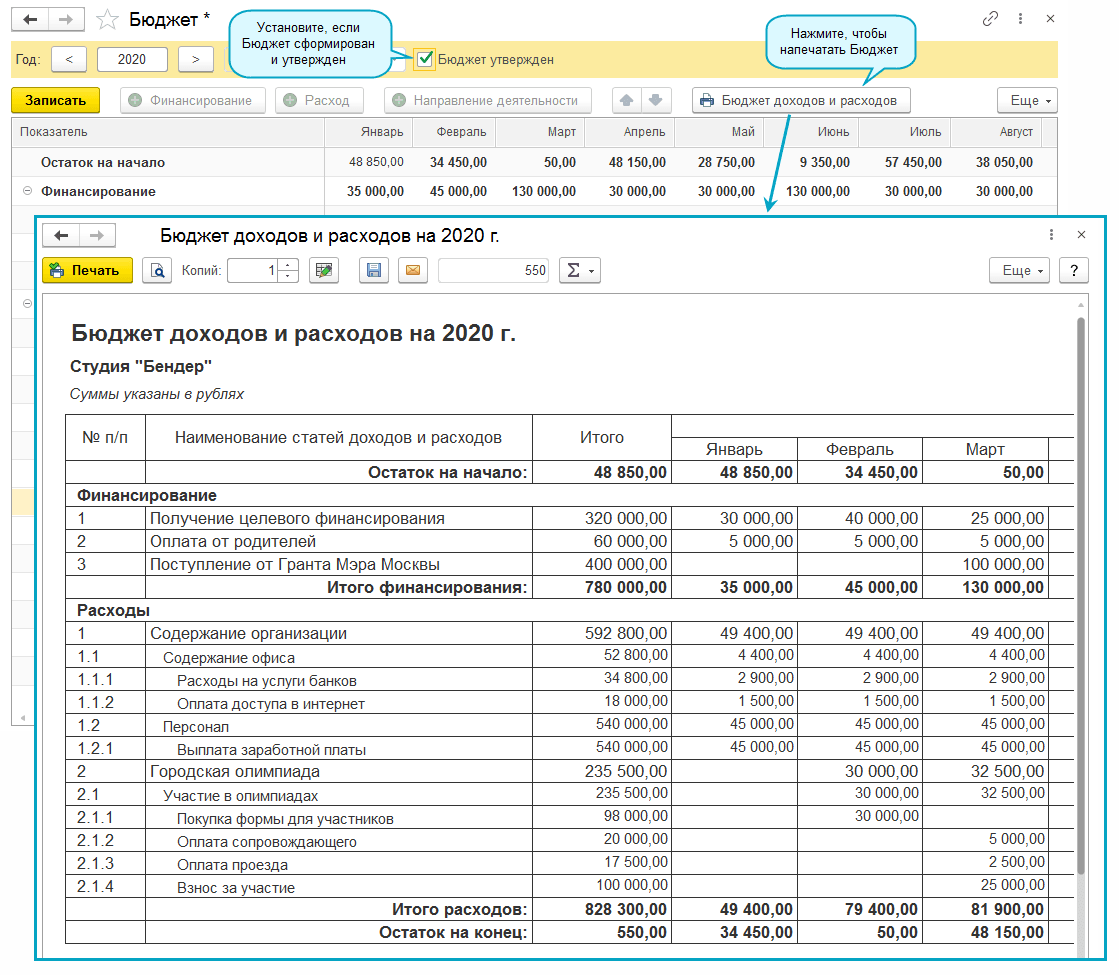This screenshot has height=975, width=1119.
Task: Open the Еще menu in report window
Action: 1019,270
